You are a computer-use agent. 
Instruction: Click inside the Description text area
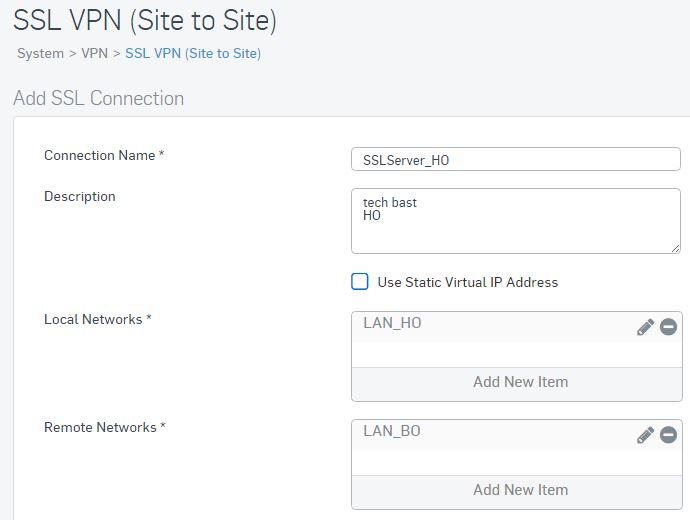pyautogui.click(x=516, y=221)
